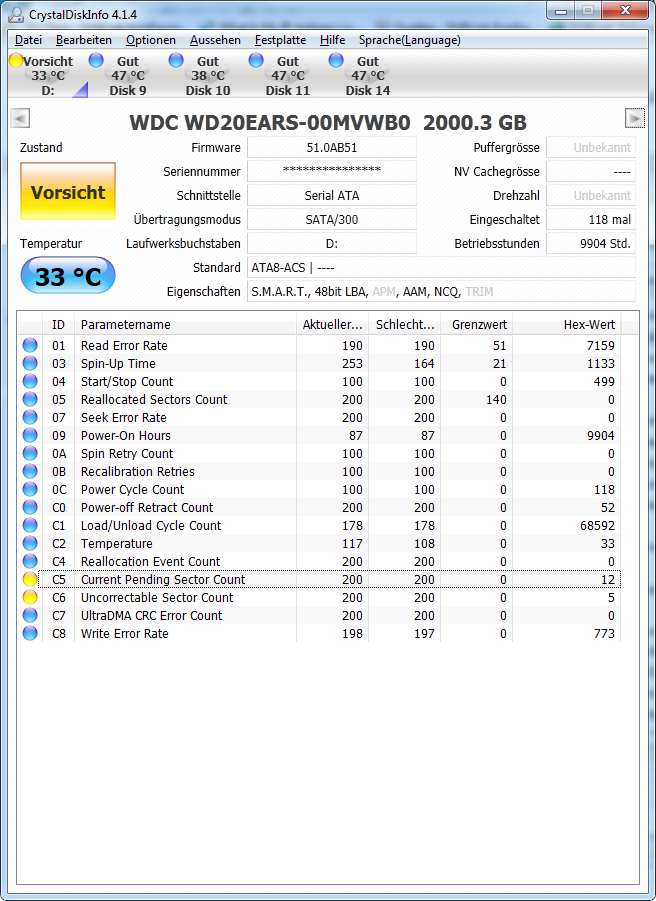Click the Schnittstelle field Serial ATA
This screenshot has width=656, height=901.
[x=332, y=195]
